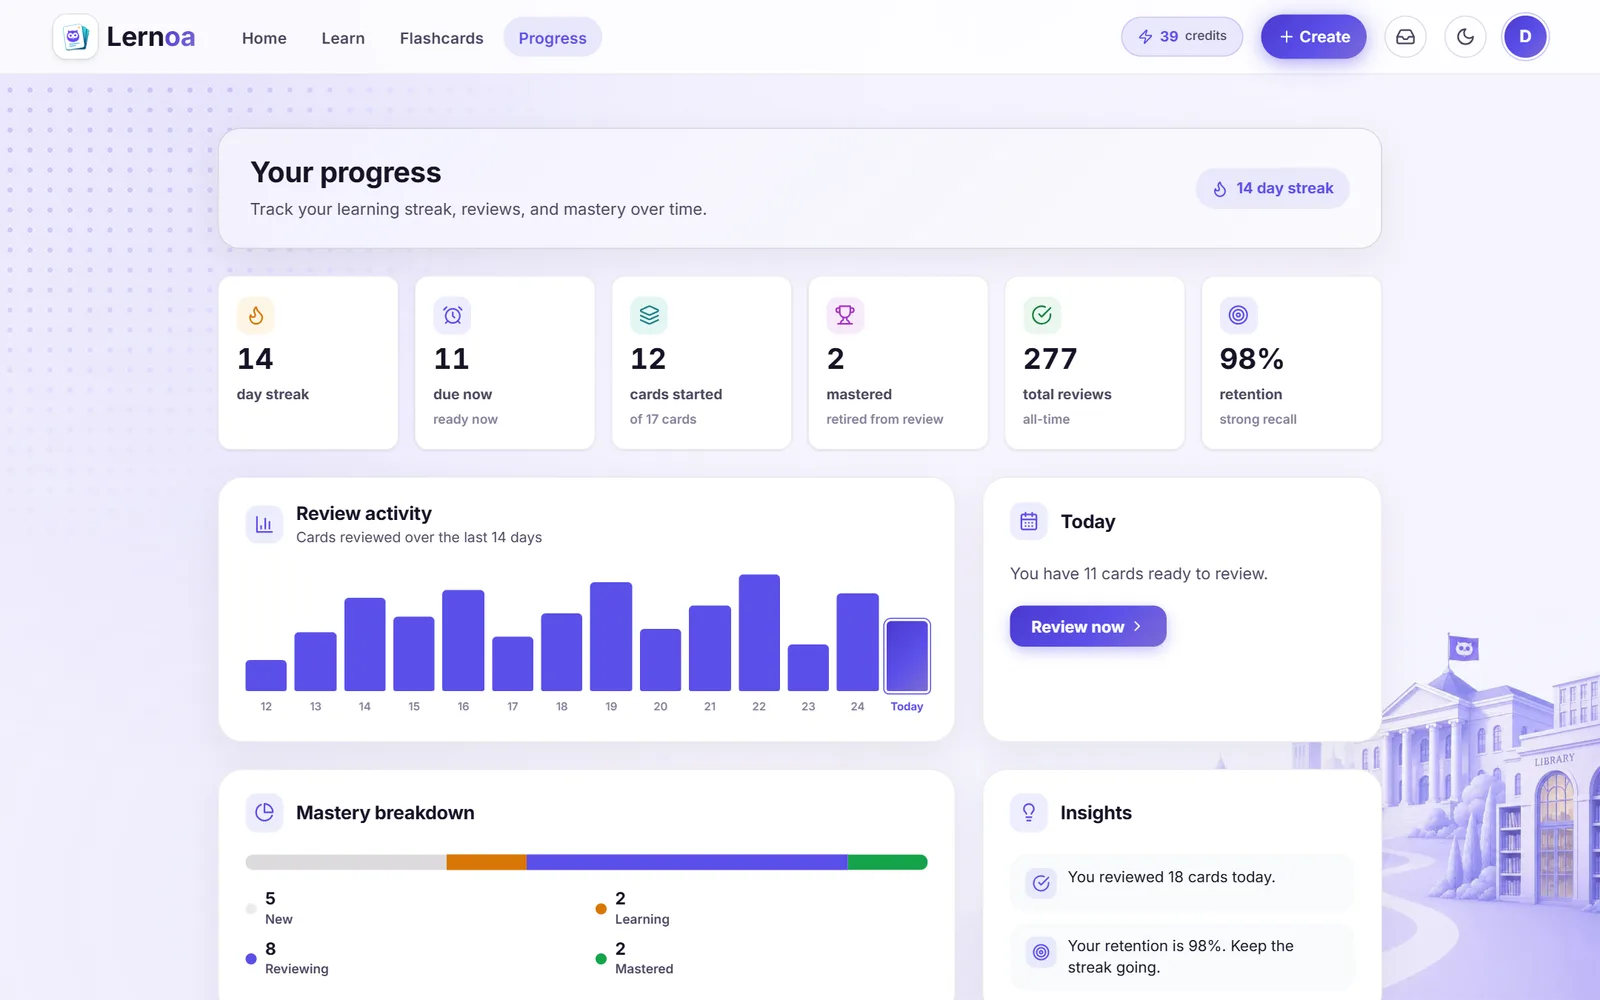
Task: Click the flame icon on day streak card
Action: point(256,315)
